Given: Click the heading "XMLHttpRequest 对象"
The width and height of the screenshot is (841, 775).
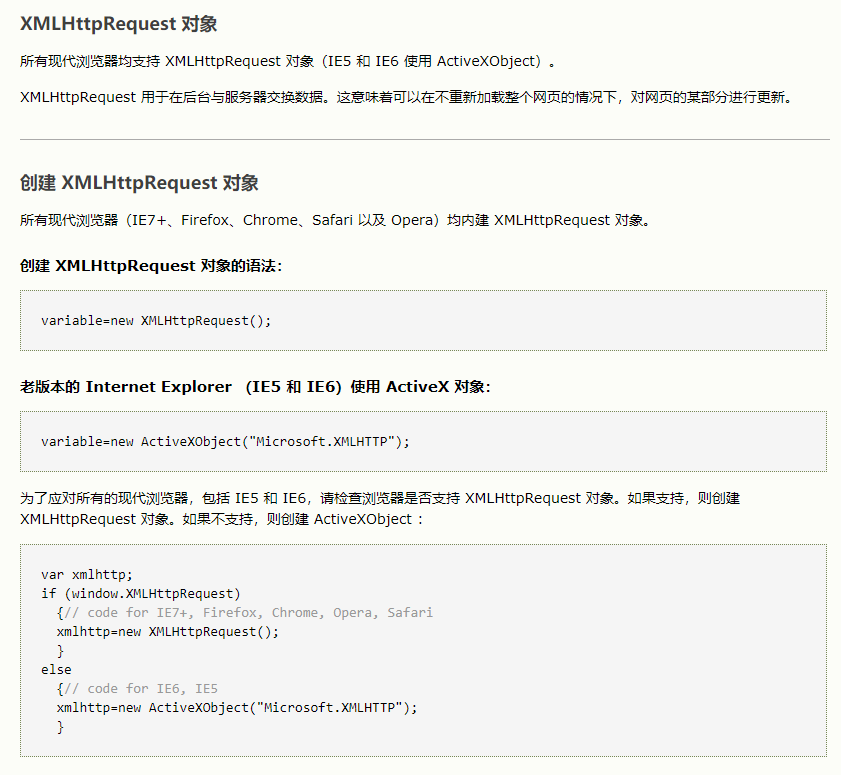Looking at the screenshot, I should 119,24.
